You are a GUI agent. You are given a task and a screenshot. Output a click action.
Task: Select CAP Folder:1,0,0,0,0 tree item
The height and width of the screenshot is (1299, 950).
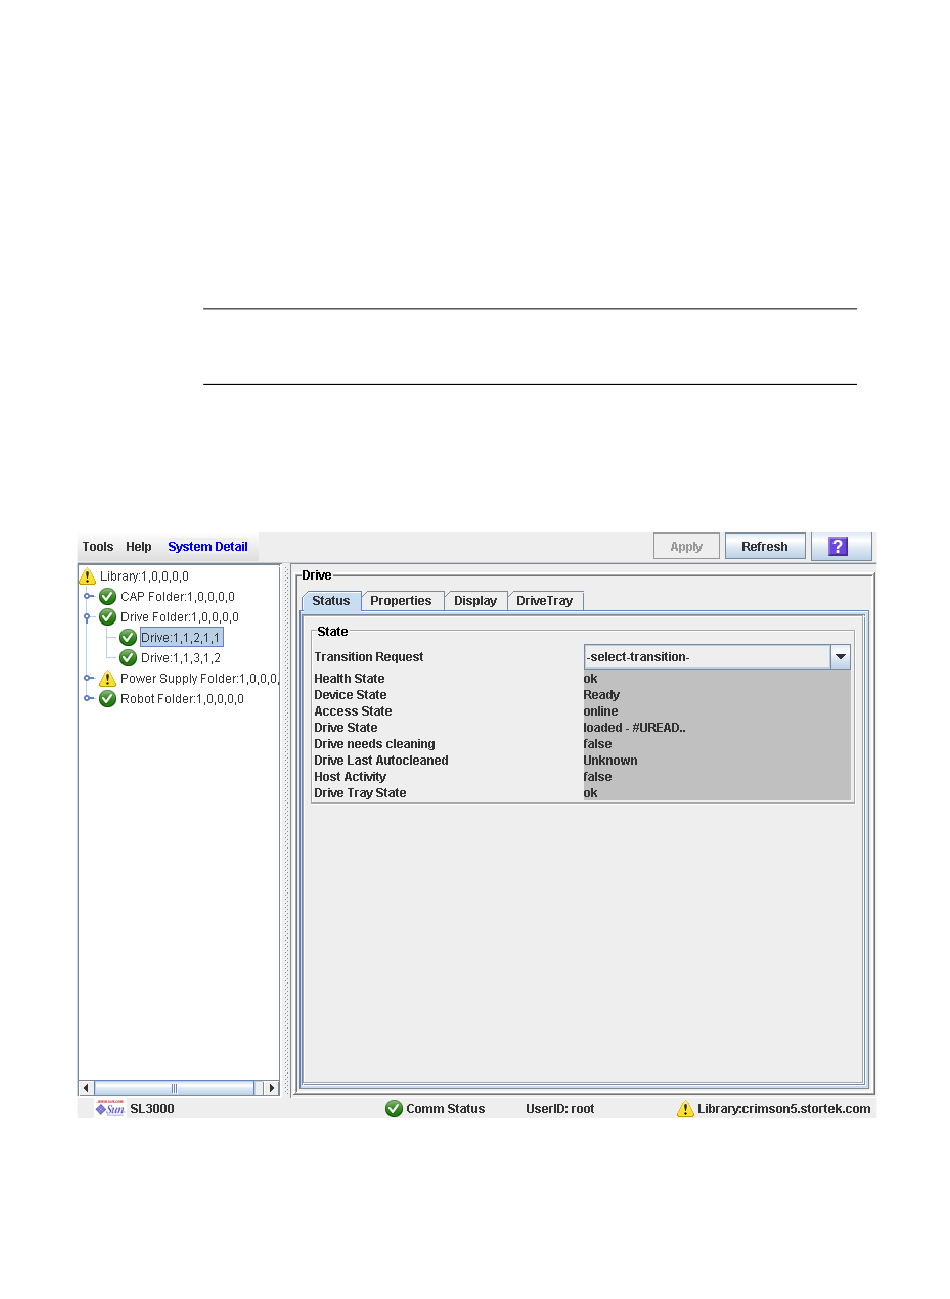pyautogui.click(x=178, y=597)
